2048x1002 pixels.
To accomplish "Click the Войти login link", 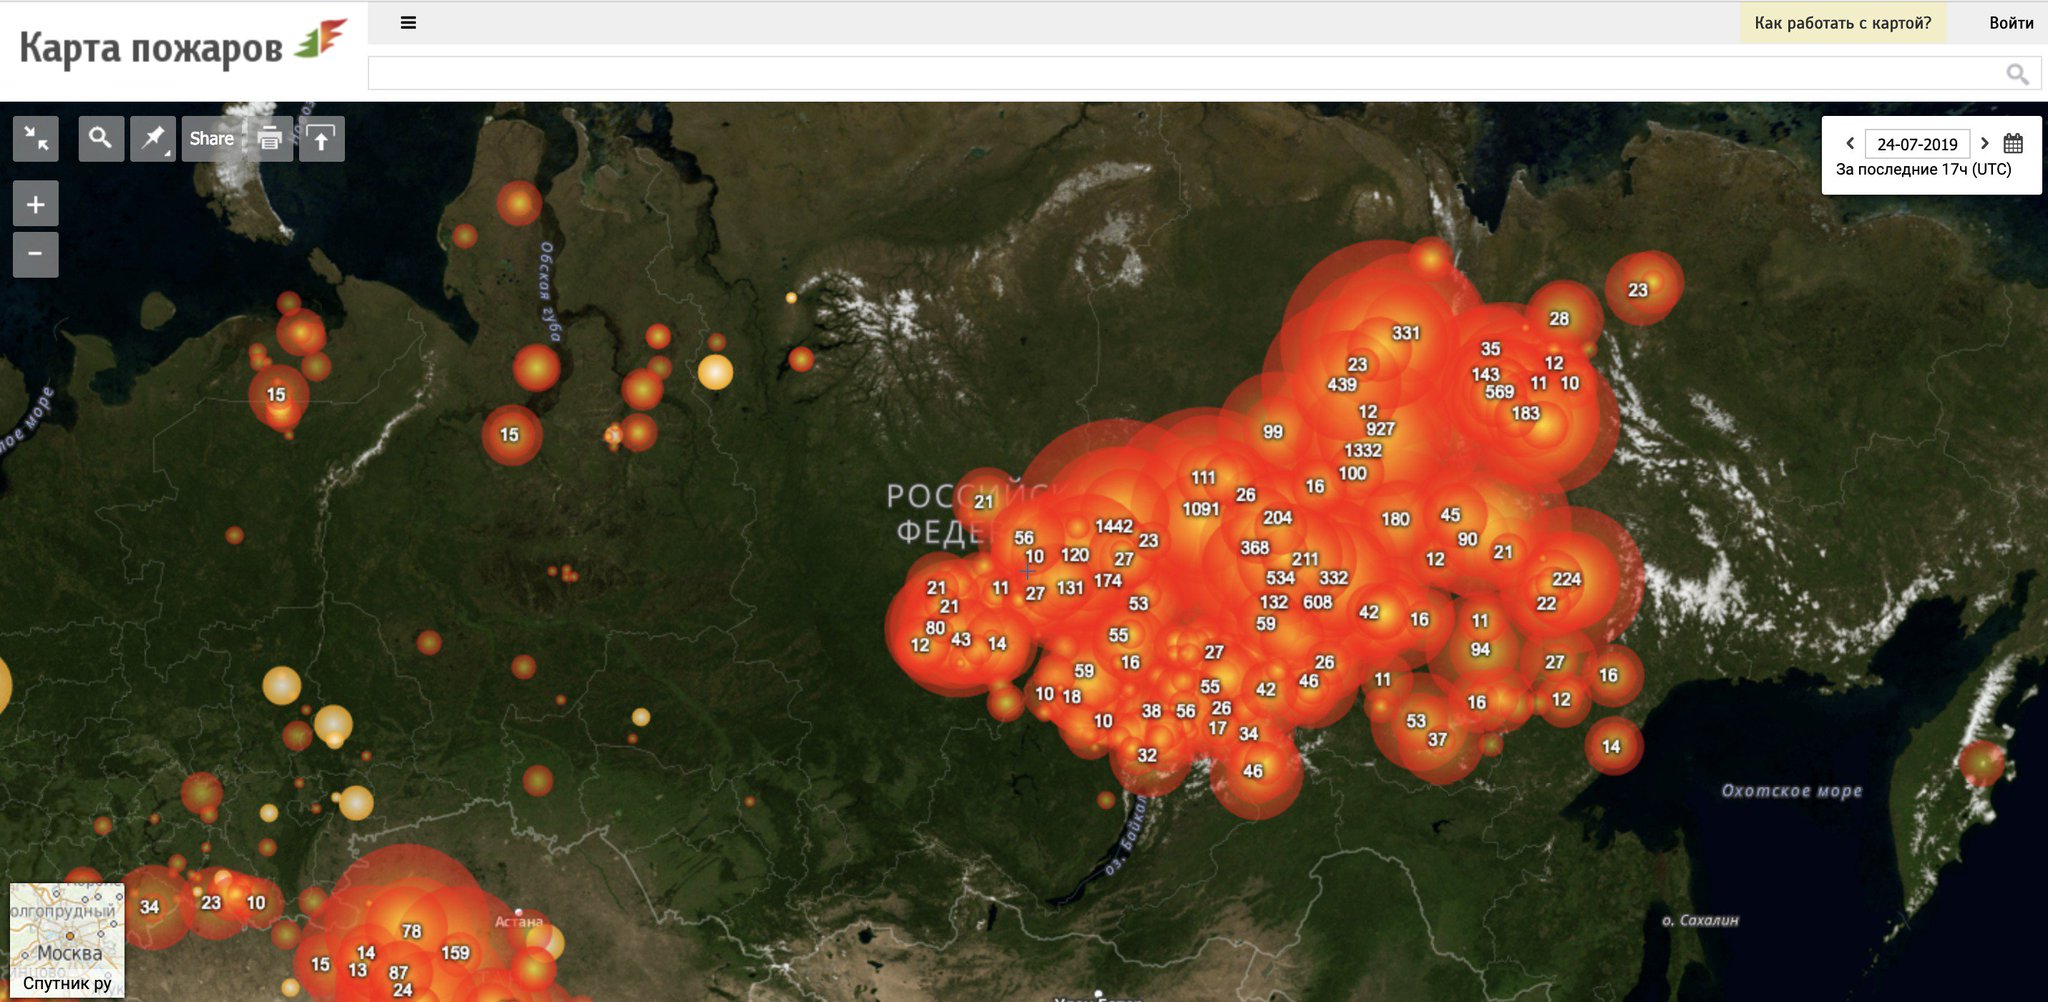I will (x=2011, y=22).
